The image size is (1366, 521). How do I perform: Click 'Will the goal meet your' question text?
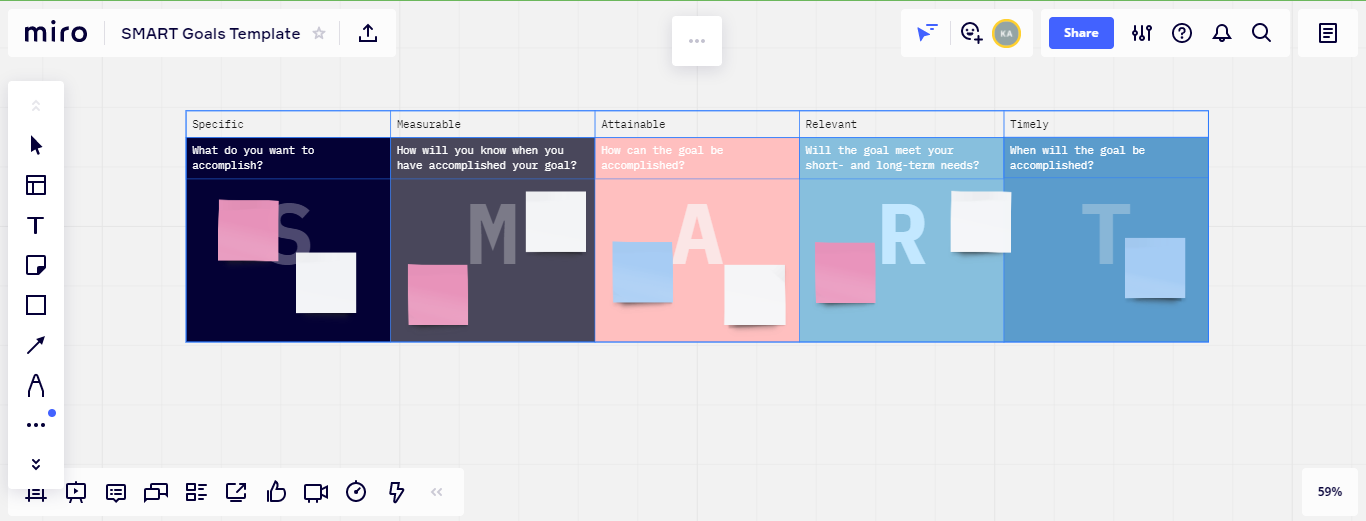[892, 158]
